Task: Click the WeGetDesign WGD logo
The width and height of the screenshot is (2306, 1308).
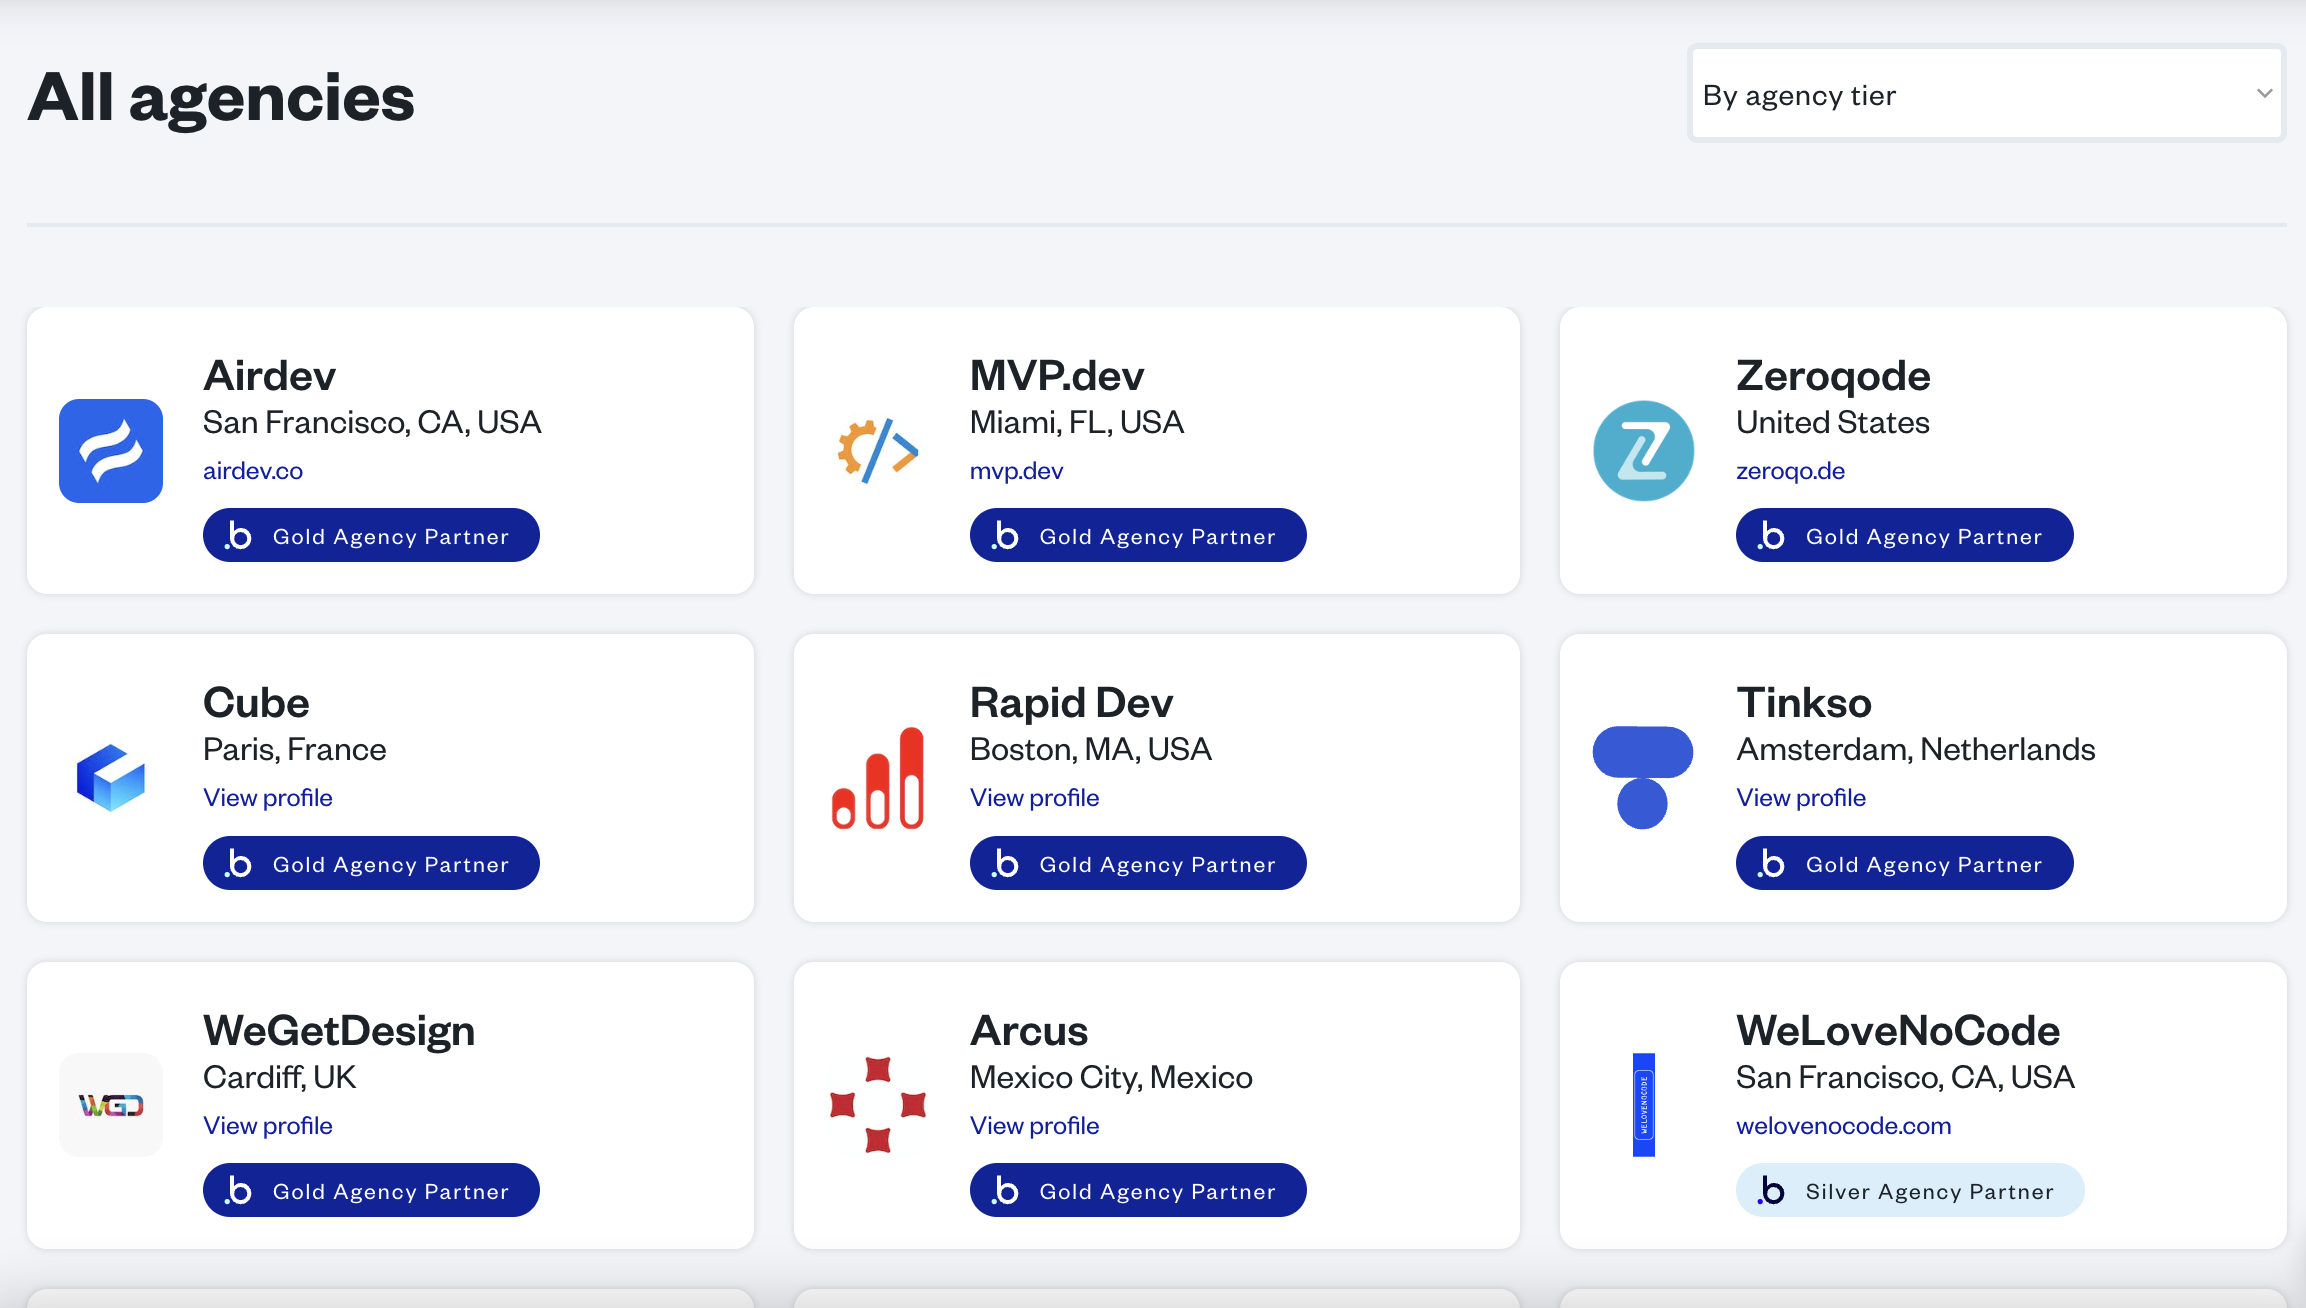Action: pyautogui.click(x=111, y=1105)
